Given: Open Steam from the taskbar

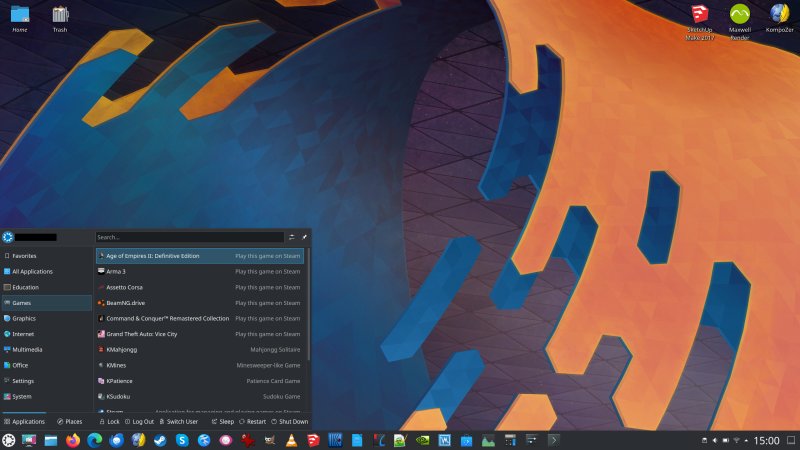Looking at the screenshot, I should pos(160,440).
